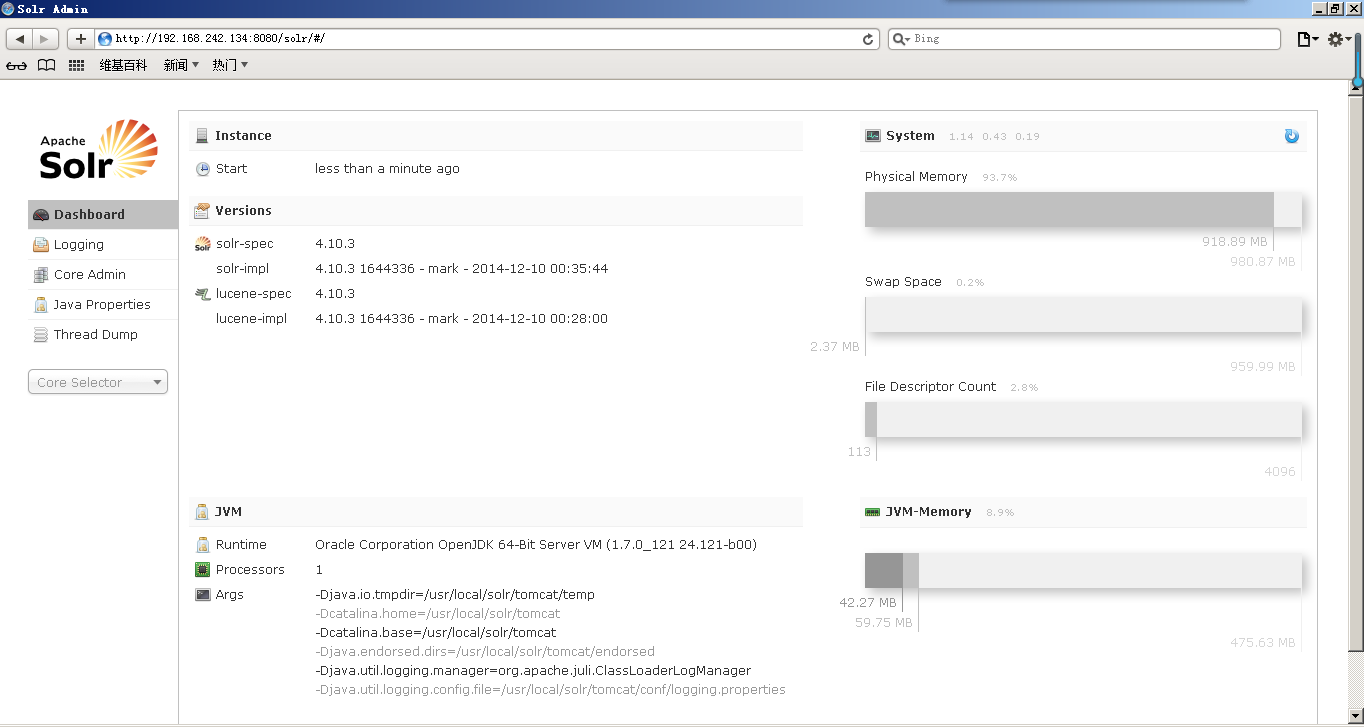
Task: Click the -Dcatalina.base argument line
Action: point(436,633)
